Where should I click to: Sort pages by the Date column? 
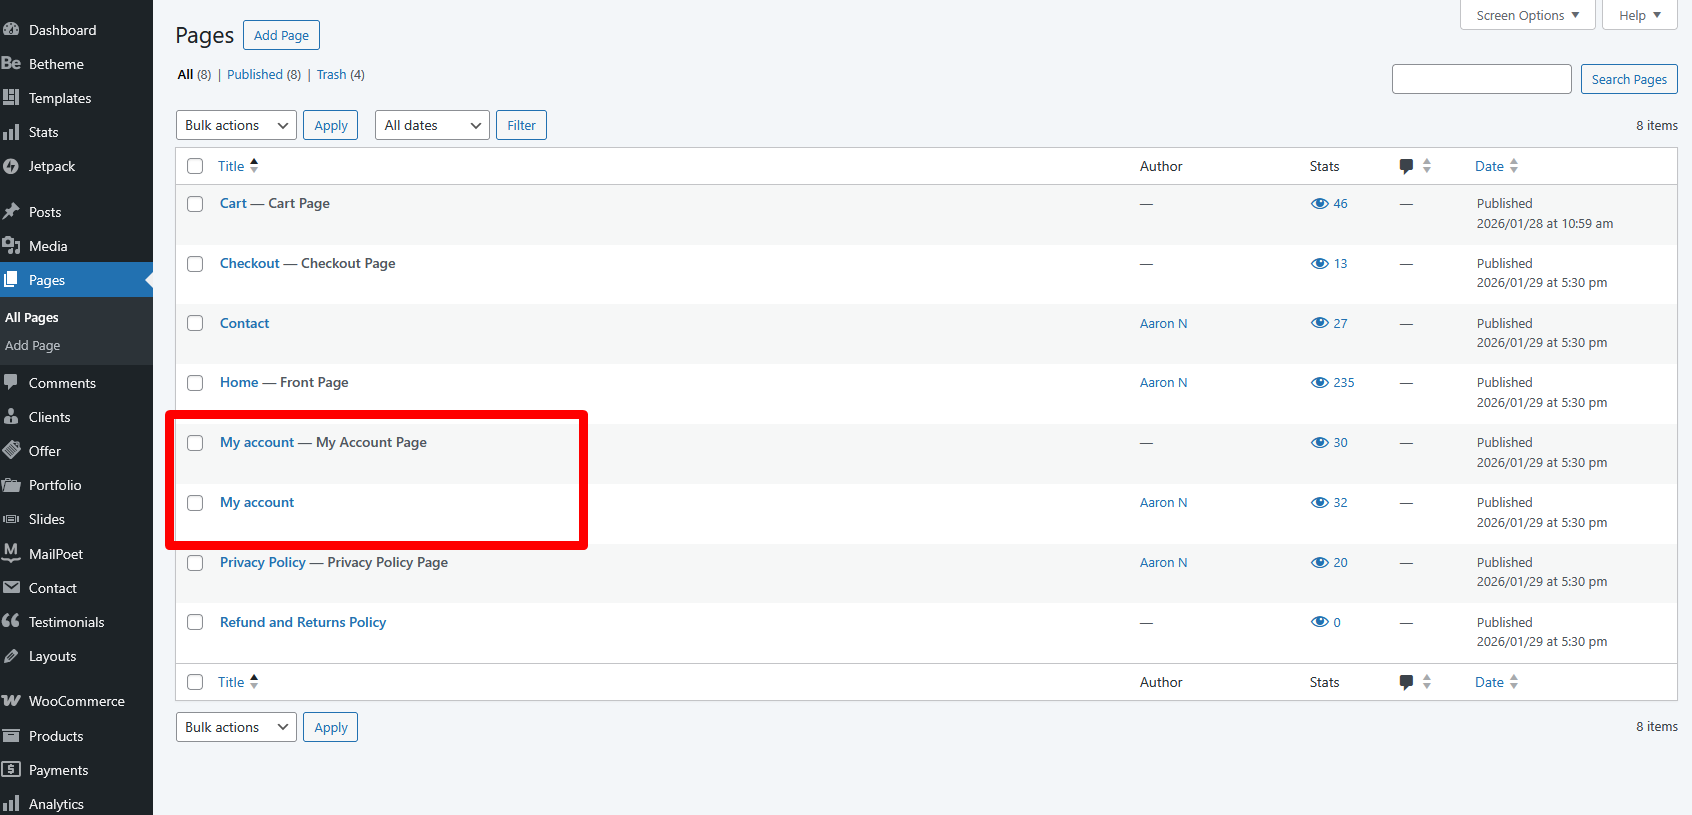1489,166
